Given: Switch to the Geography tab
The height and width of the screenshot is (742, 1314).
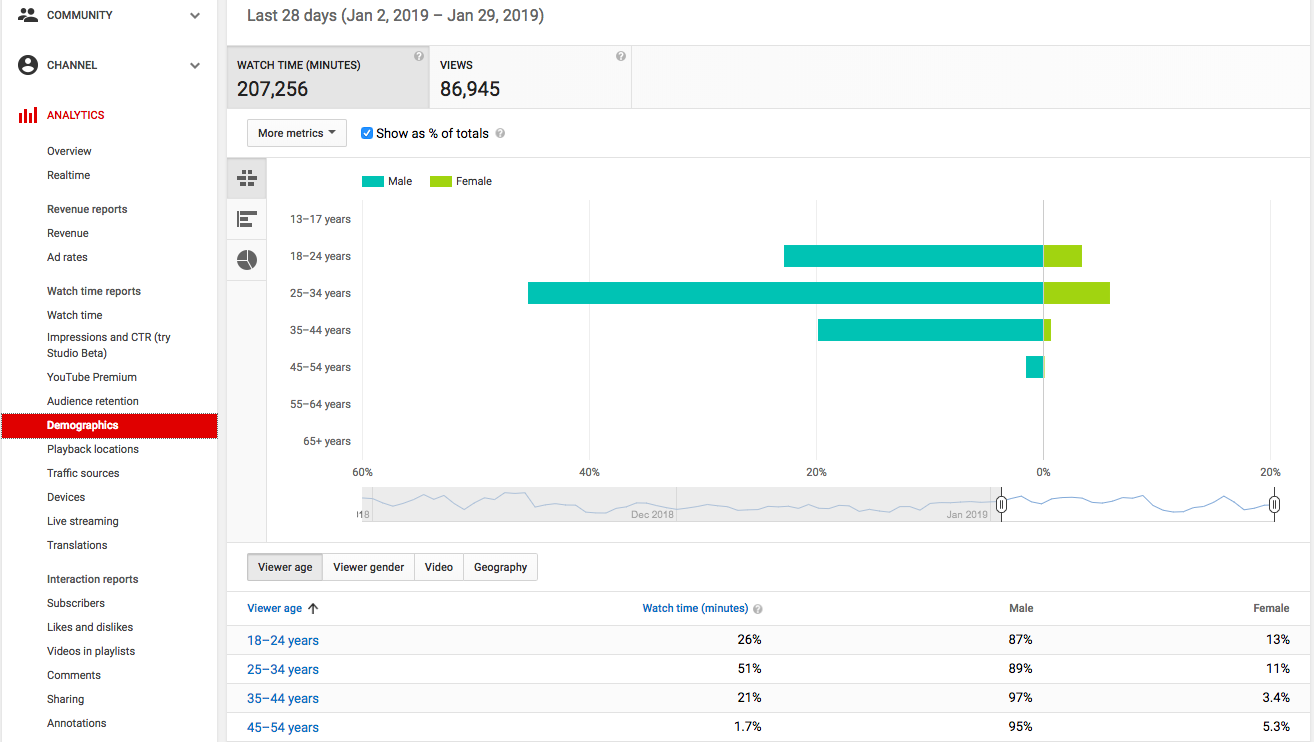Looking at the screenshot, I should 500,567.
